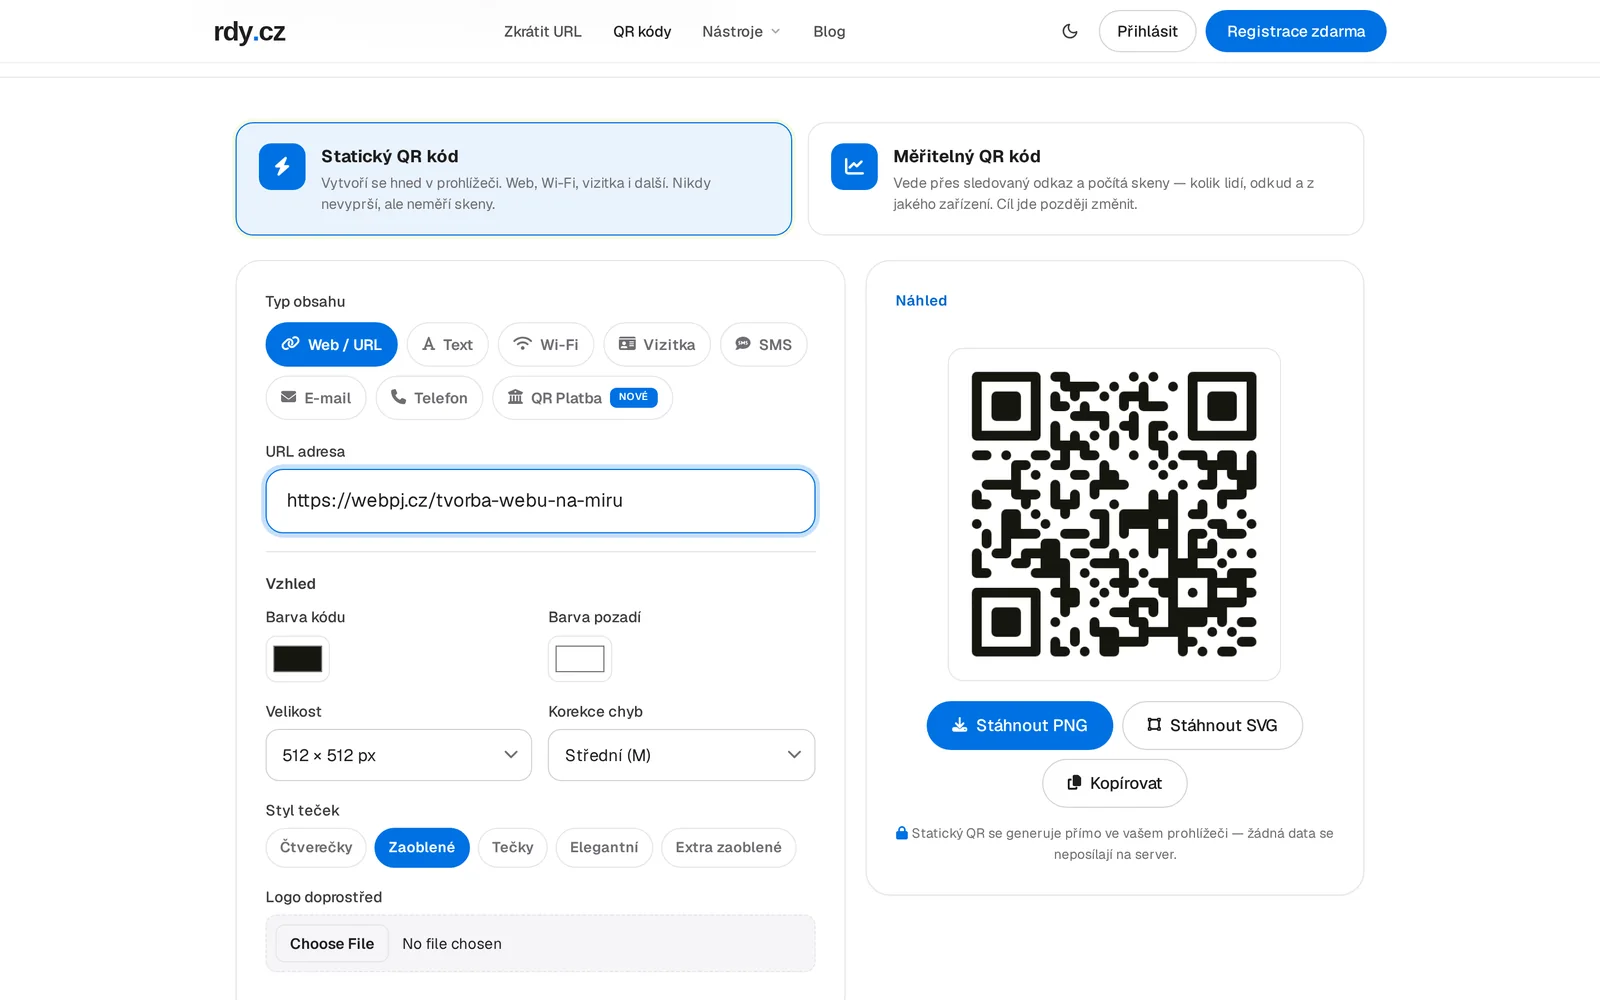This screenshot has width=1600, height=1000.
Task: Select the Měřitelný QR kód card
Action: [1086, 179]
